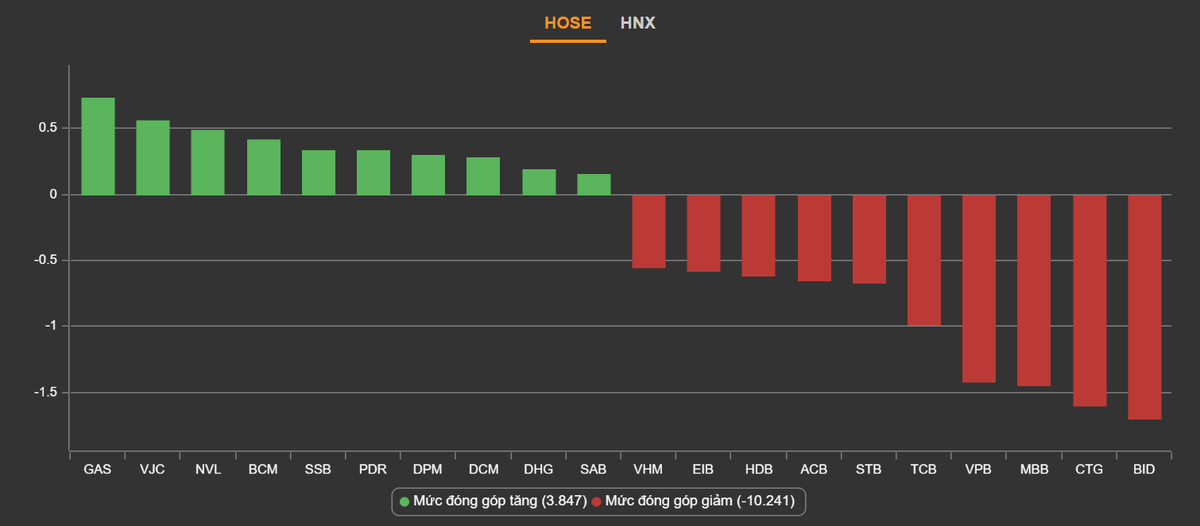The height and width of the screenshot is (526, 1200).
Task: Toggle the green Mức đóng góp tăng legend
Action: 499,501
